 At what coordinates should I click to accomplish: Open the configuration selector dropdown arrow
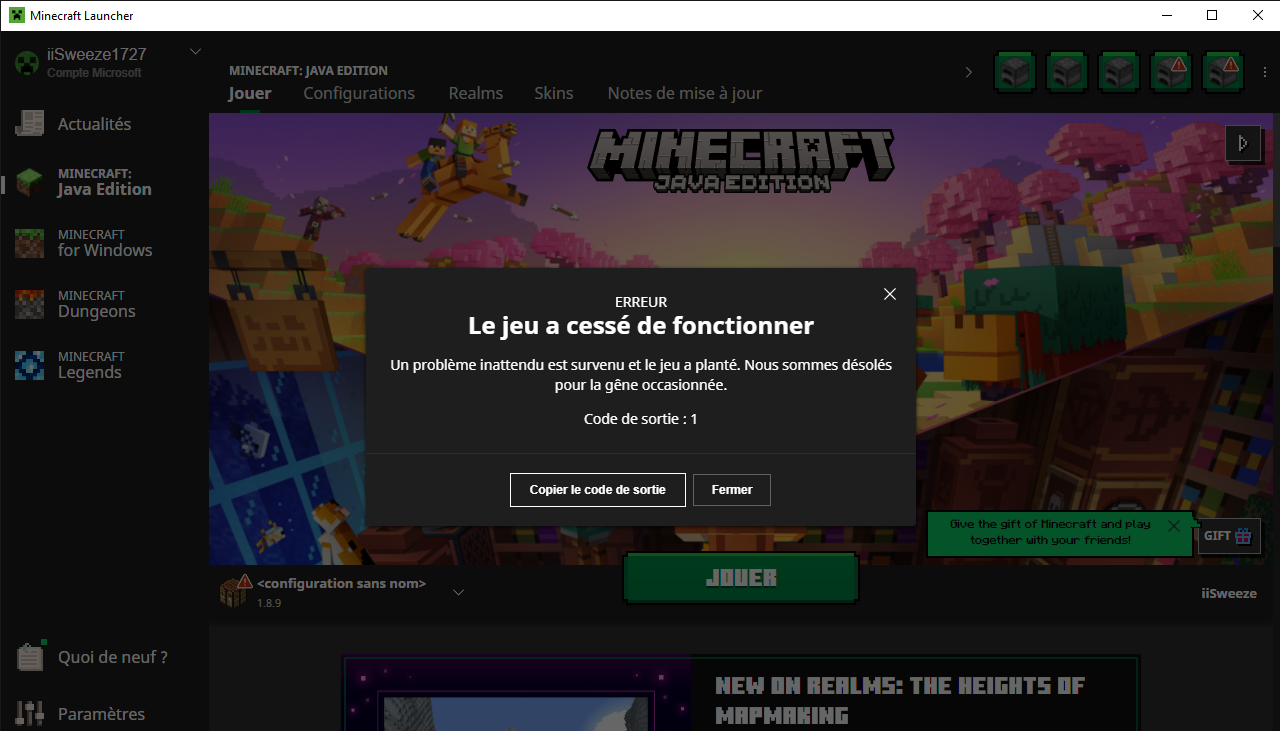(458, 592)
